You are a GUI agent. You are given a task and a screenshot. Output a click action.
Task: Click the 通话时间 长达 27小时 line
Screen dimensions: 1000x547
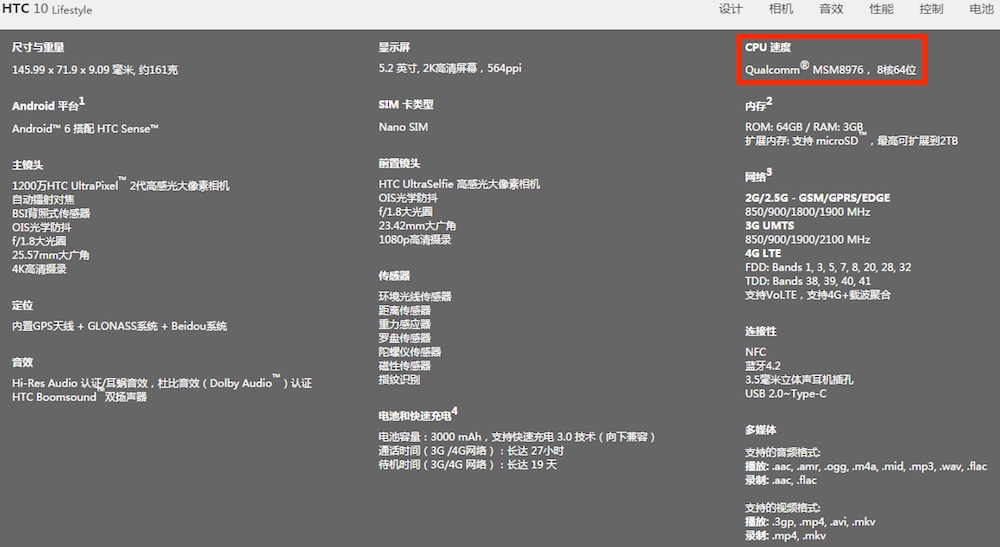[471, 451]
